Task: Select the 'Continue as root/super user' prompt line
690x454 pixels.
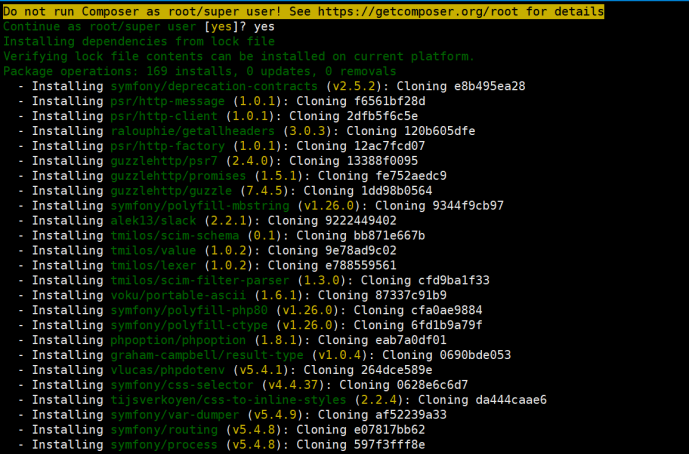Action: click(139, 26)
